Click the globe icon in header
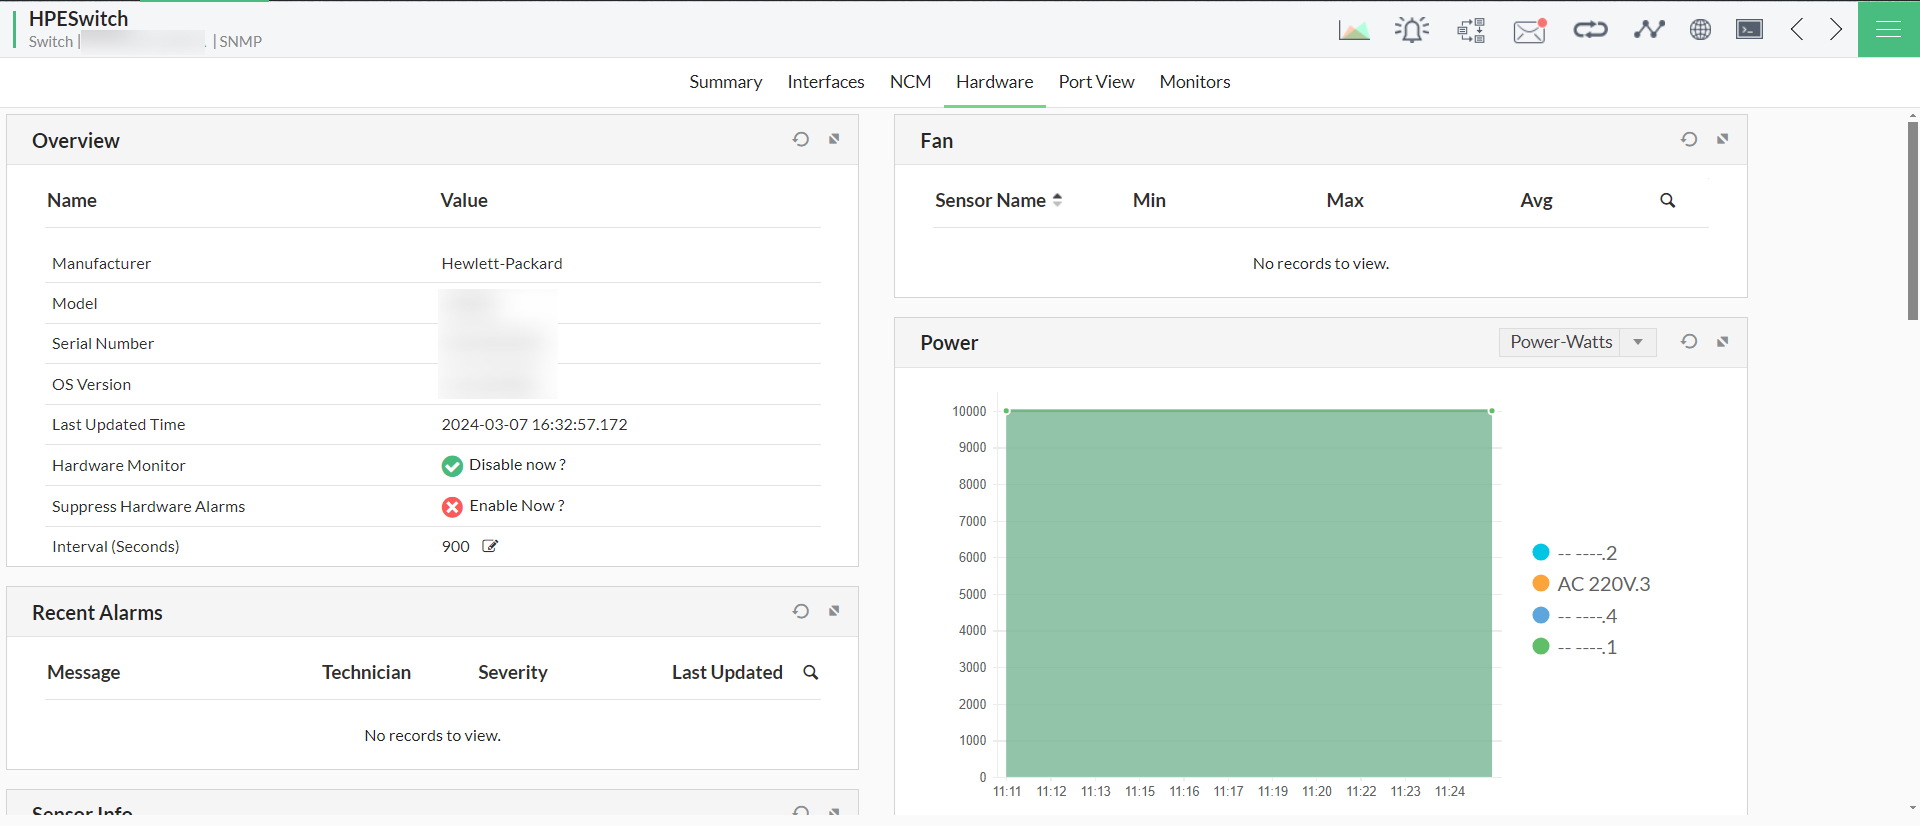Image resolution: width=1920 pixels, height=826 pixels. pos(1700,29)
